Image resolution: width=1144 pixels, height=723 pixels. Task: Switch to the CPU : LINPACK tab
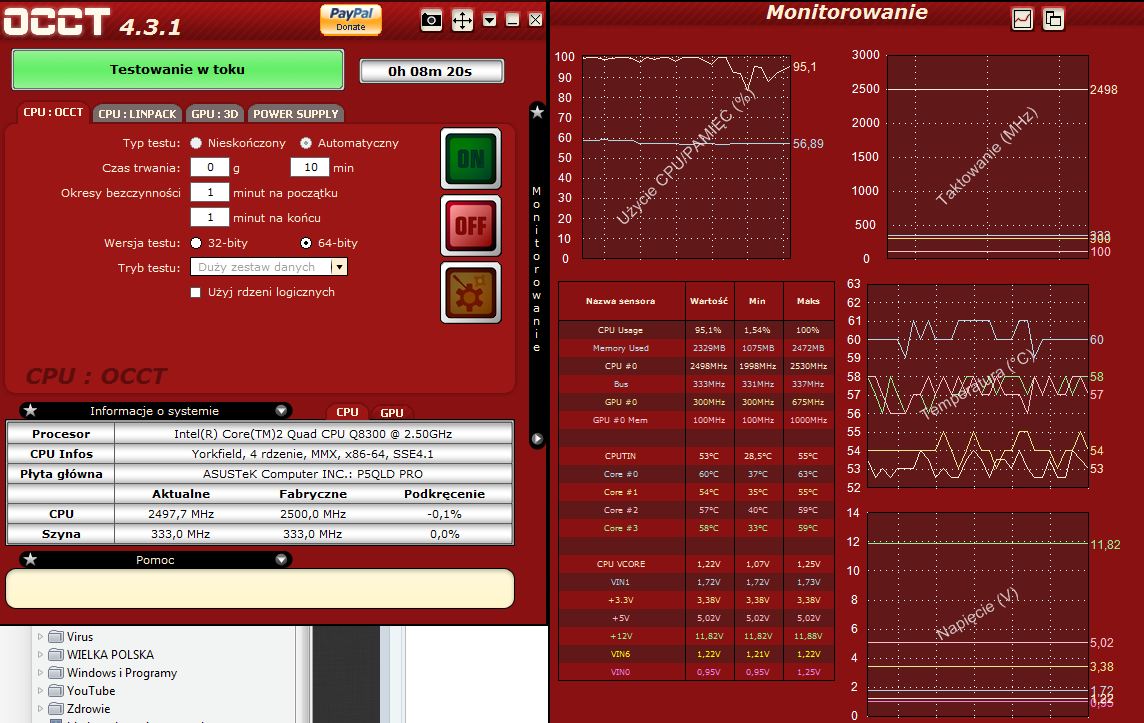(x=137, y=114)
